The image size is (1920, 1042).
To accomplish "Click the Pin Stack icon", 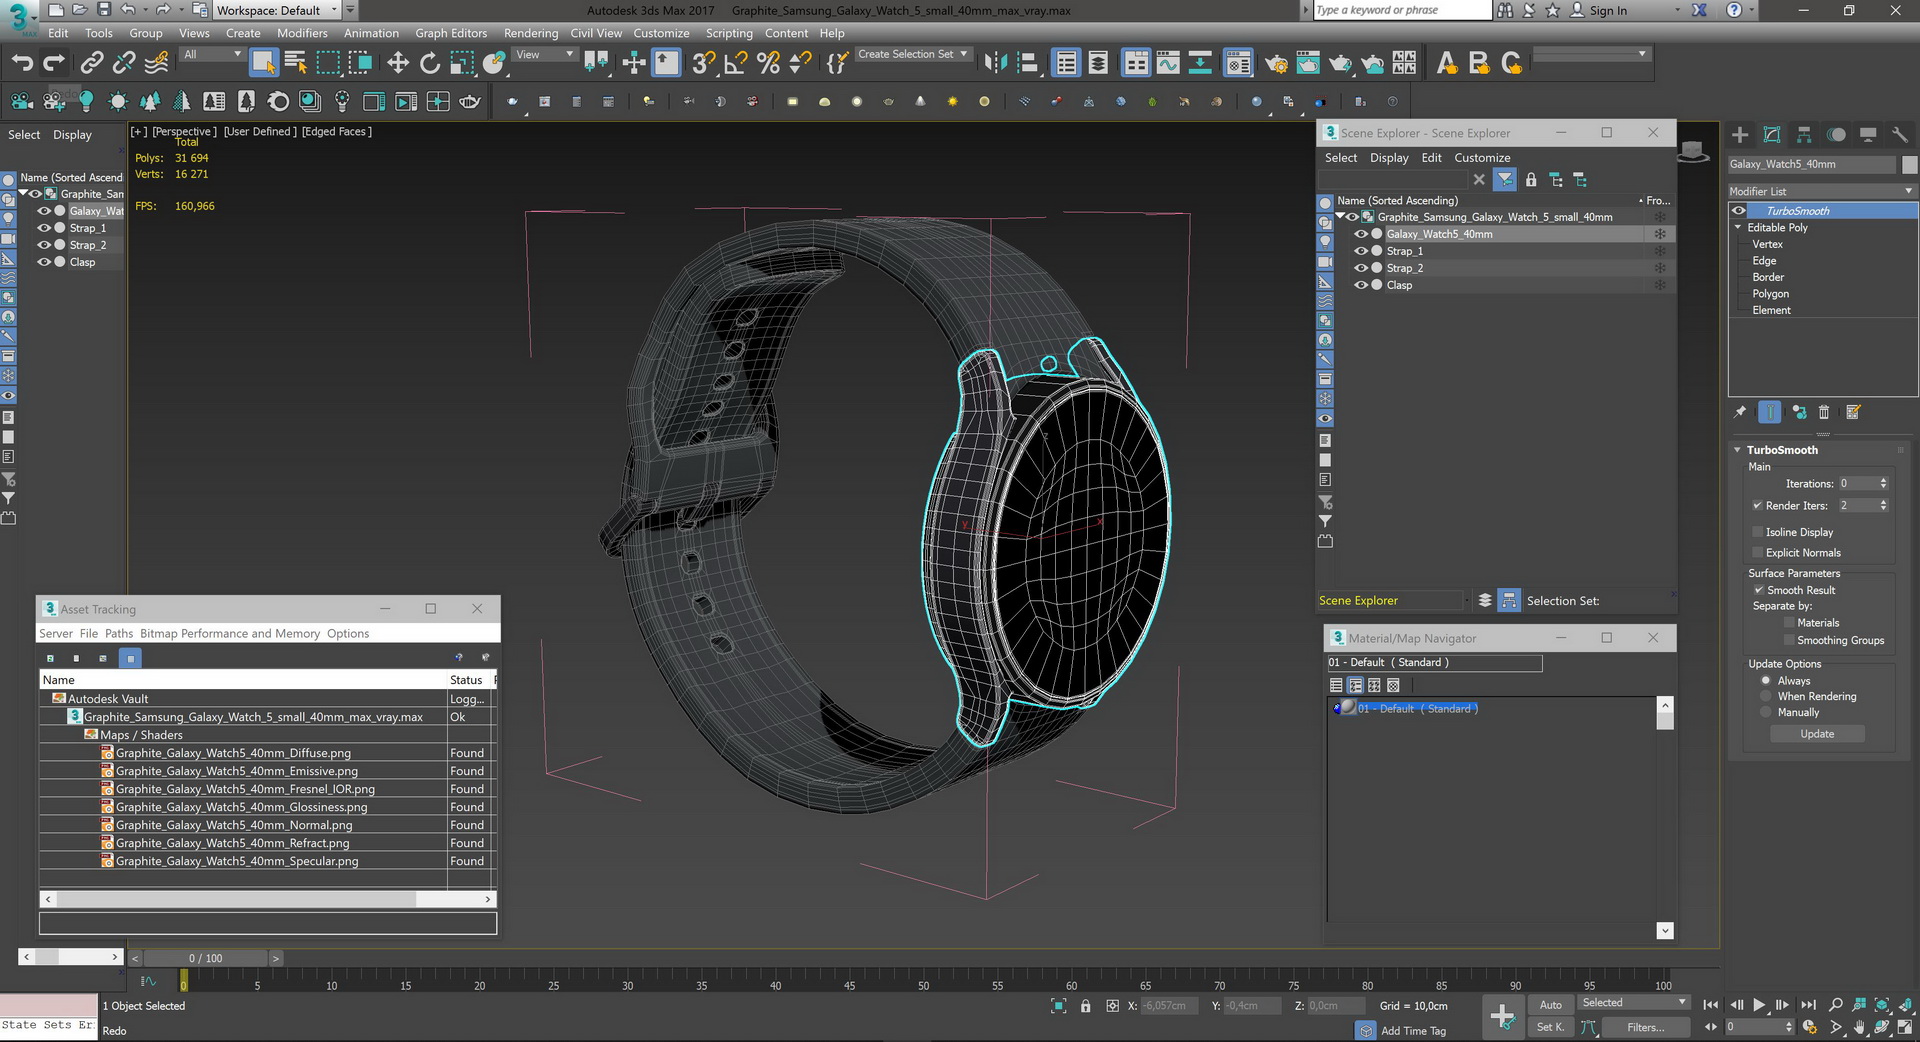I will point(1740,412).
